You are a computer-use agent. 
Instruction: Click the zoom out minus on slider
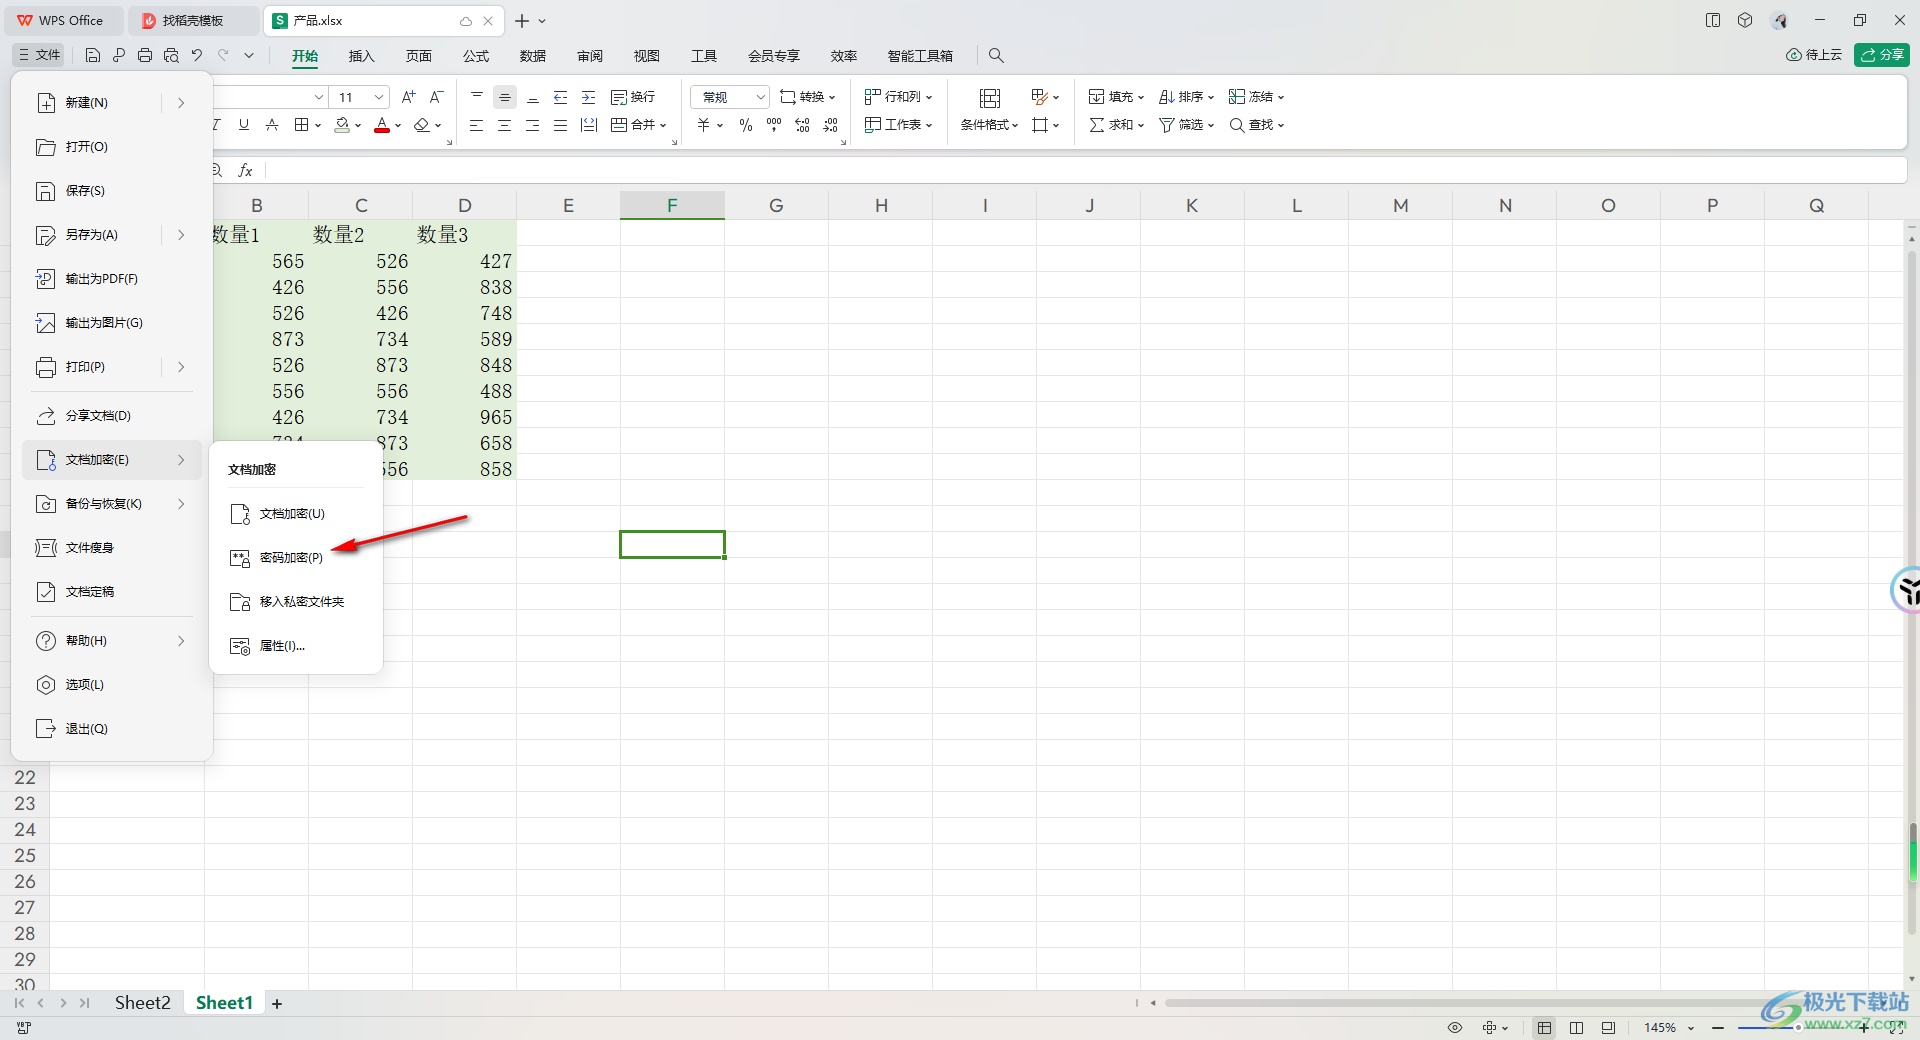coord(1718,1028)
